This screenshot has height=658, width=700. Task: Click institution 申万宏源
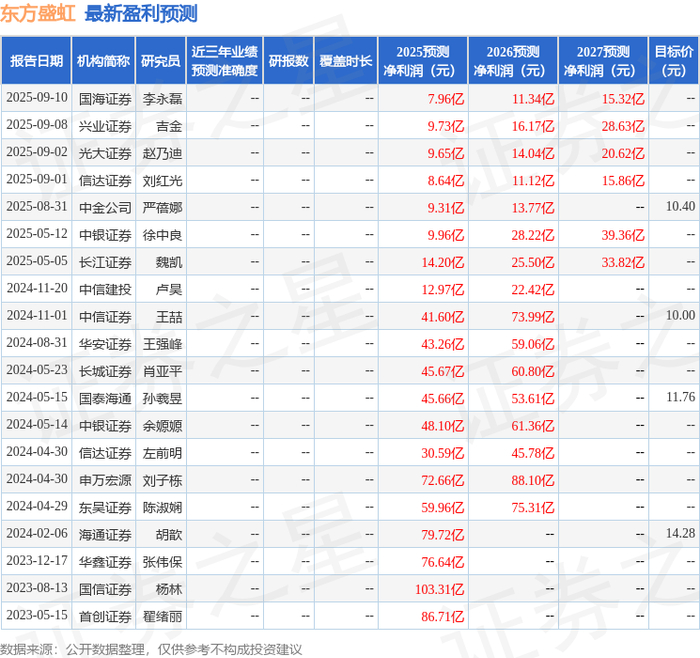[105, 480]
